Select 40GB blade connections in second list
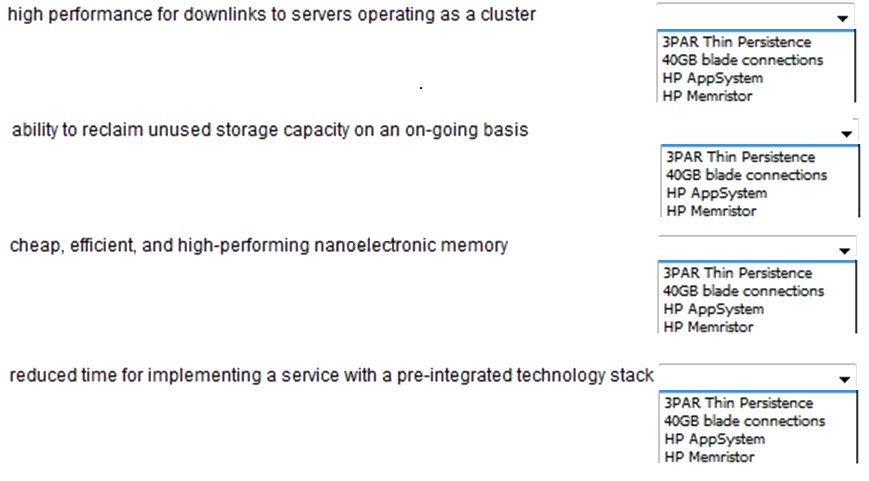Image resolution: width=869 pixels, height=481 pixels. tap(747, 175)
